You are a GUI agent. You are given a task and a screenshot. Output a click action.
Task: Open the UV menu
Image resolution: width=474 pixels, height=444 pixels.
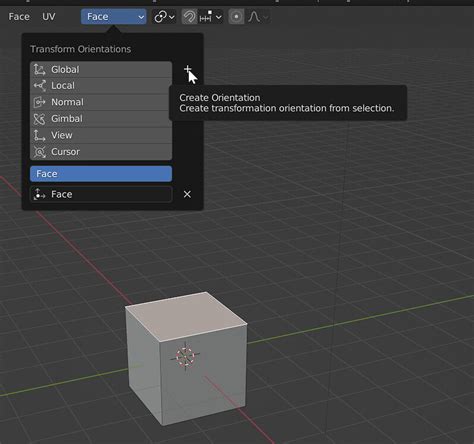(49, 17)
